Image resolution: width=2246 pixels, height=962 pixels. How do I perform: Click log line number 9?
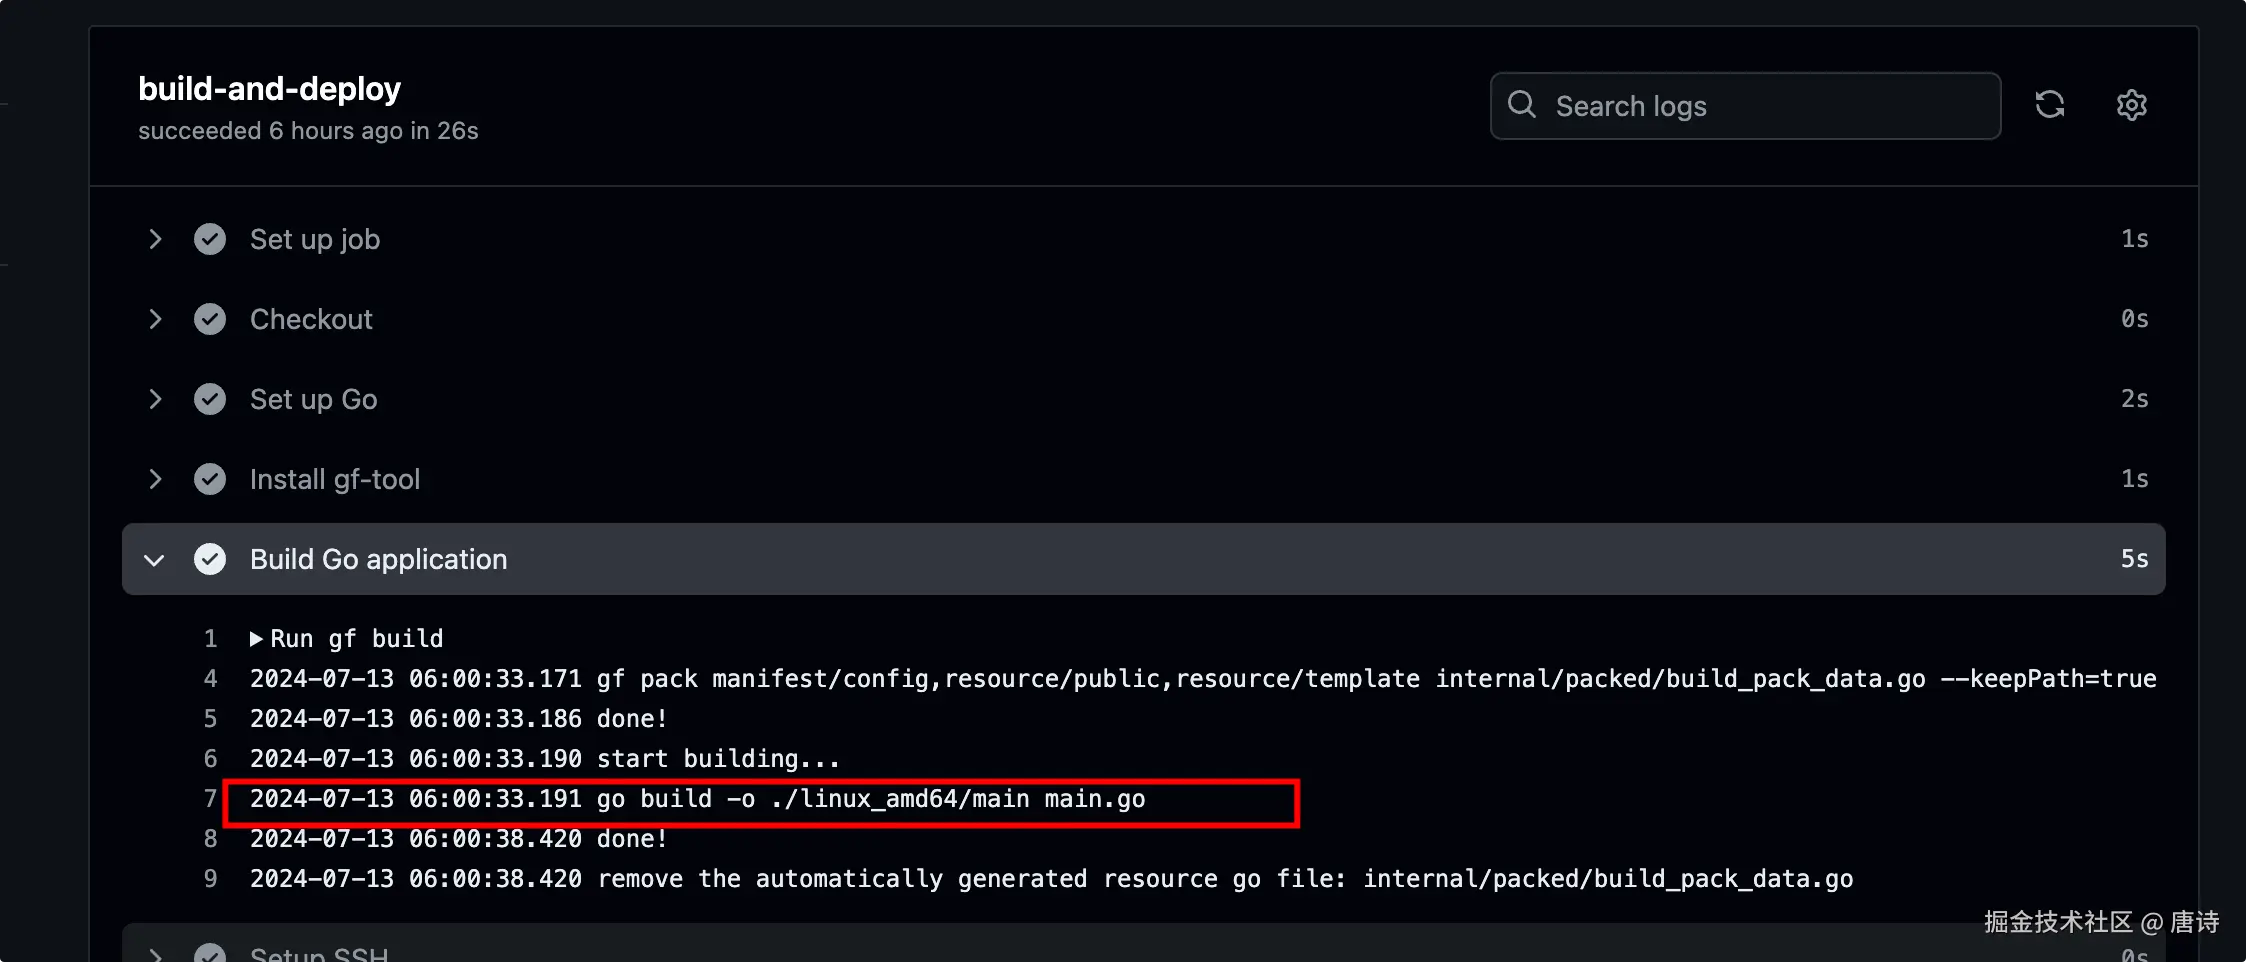pos(210,879)
